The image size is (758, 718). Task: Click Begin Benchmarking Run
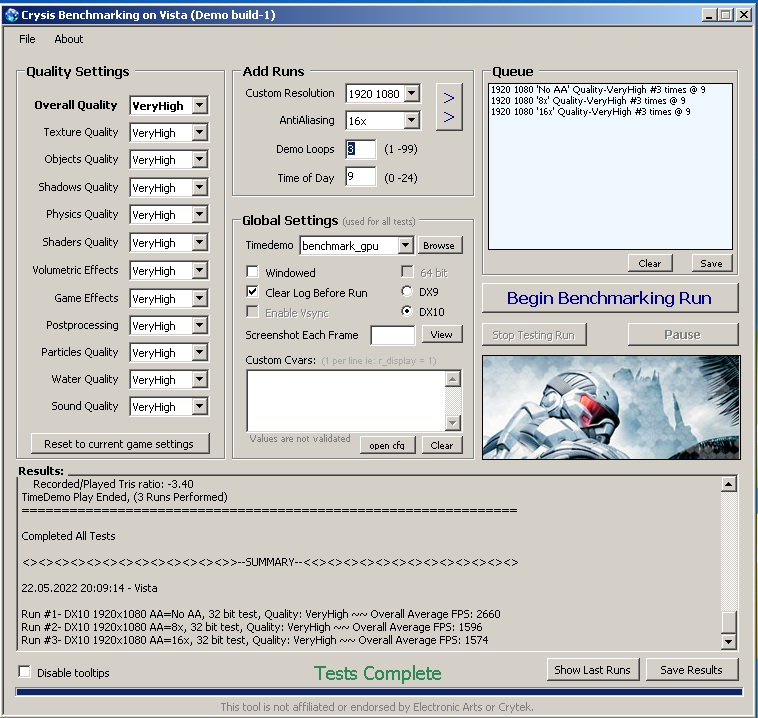point(610,298)
